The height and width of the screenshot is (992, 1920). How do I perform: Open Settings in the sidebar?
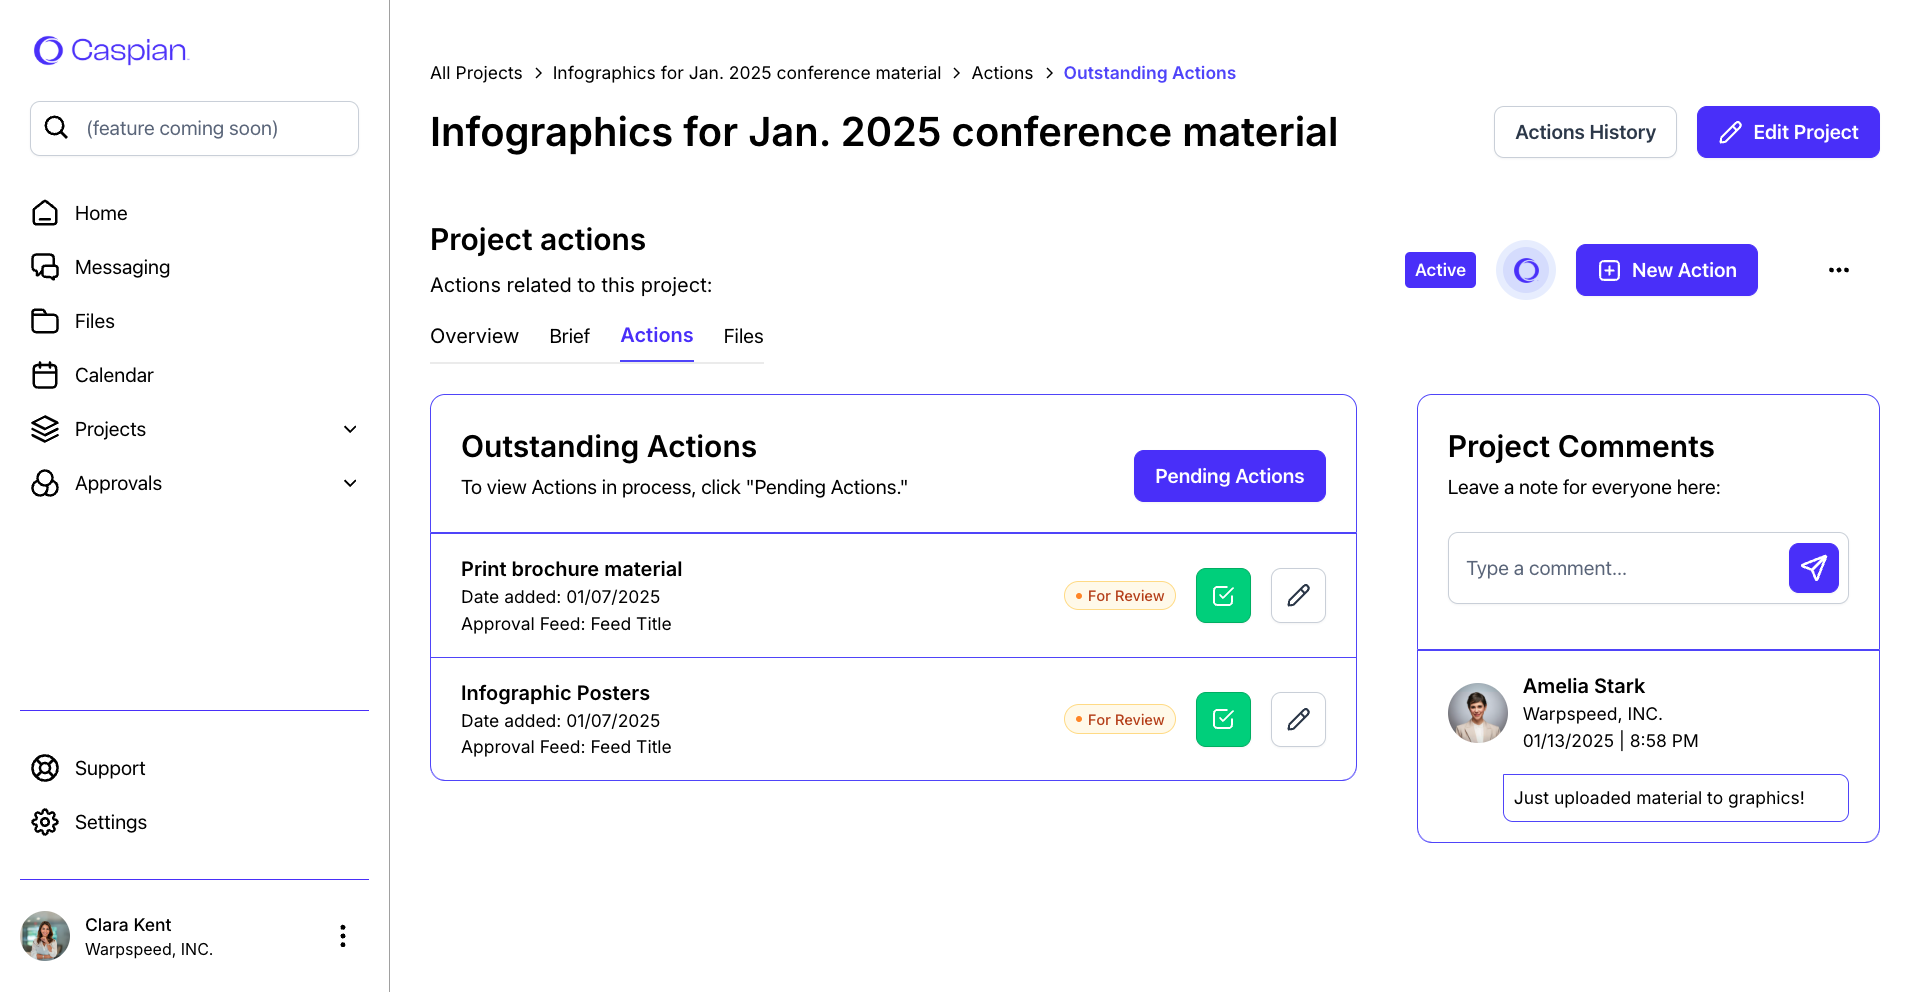(110, 822)
